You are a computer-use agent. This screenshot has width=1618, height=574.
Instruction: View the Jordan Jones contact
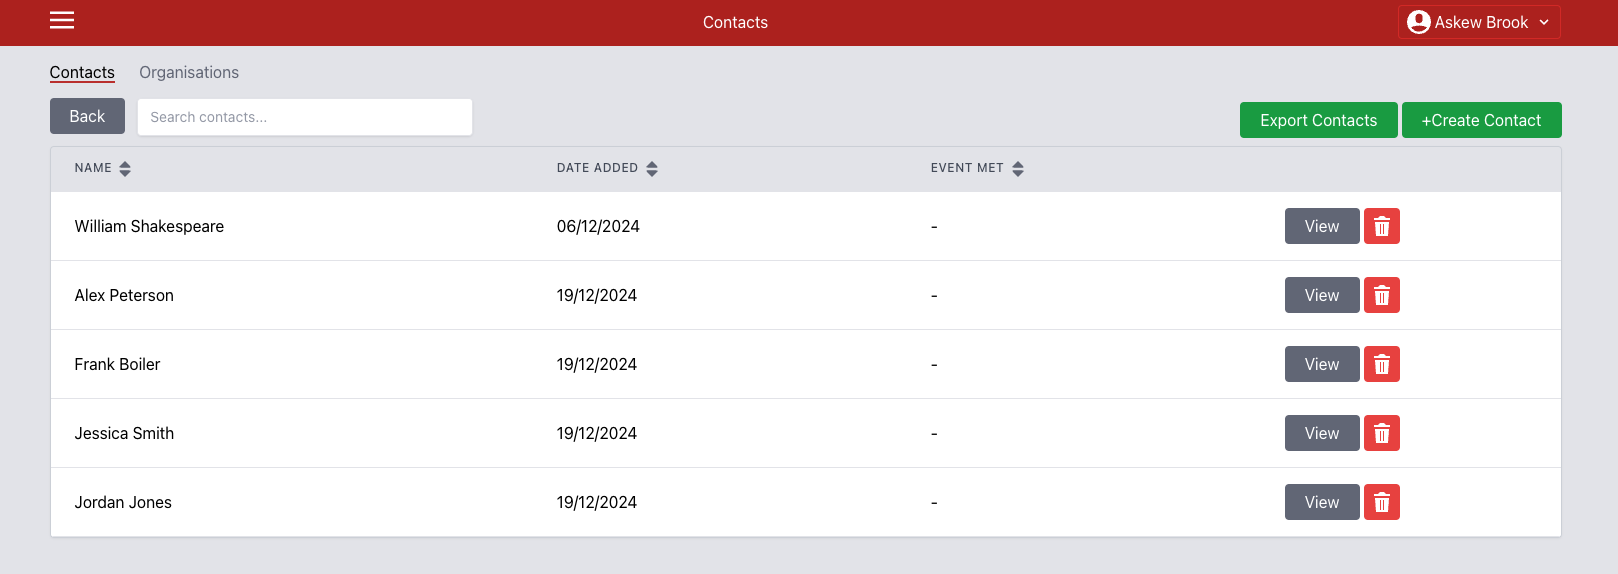coord(1322,502)
